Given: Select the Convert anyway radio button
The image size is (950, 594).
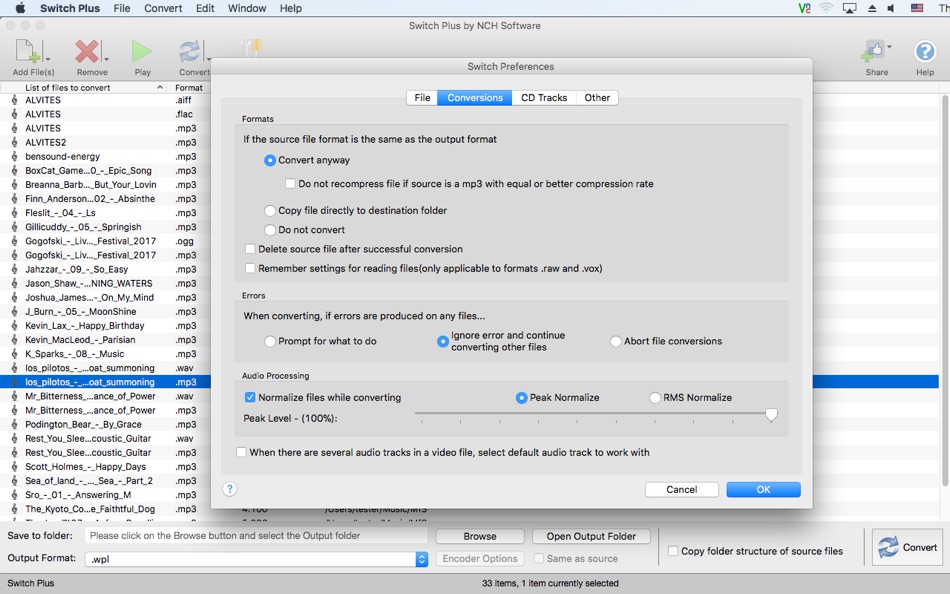Looking at the screenshot, I should point(270,161).
